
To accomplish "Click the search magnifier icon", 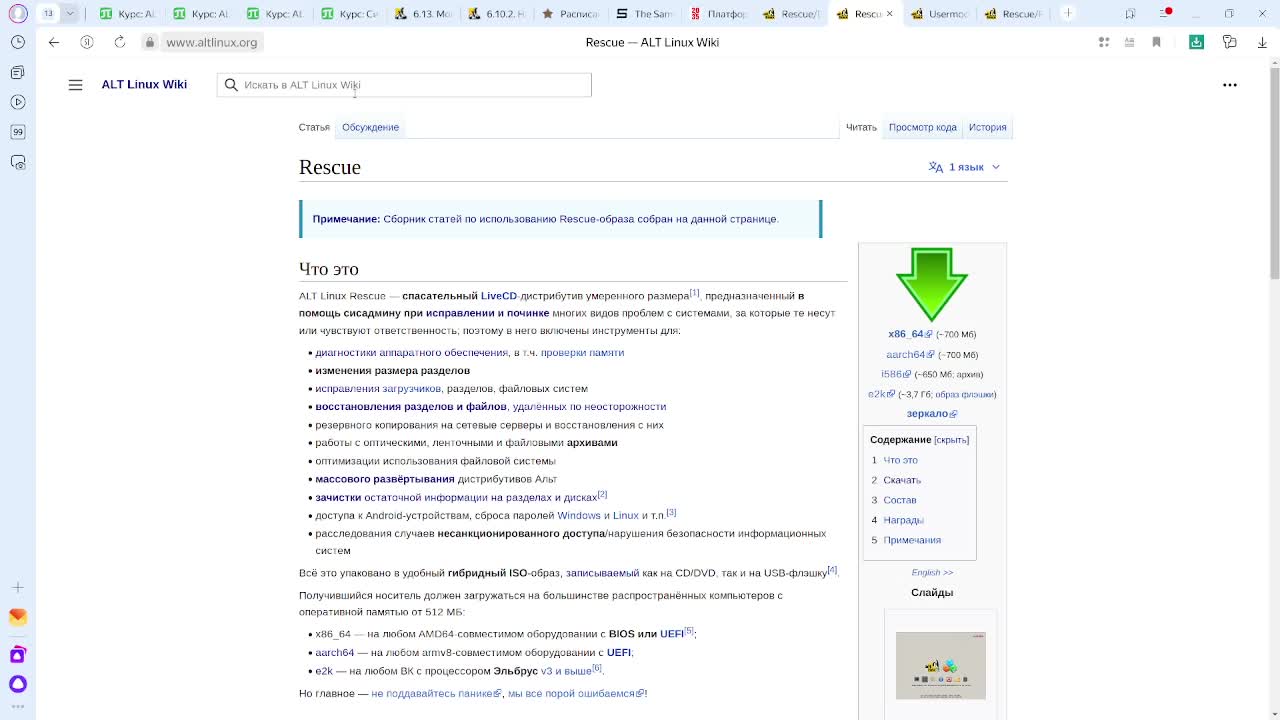I will [x=231, y=85].
